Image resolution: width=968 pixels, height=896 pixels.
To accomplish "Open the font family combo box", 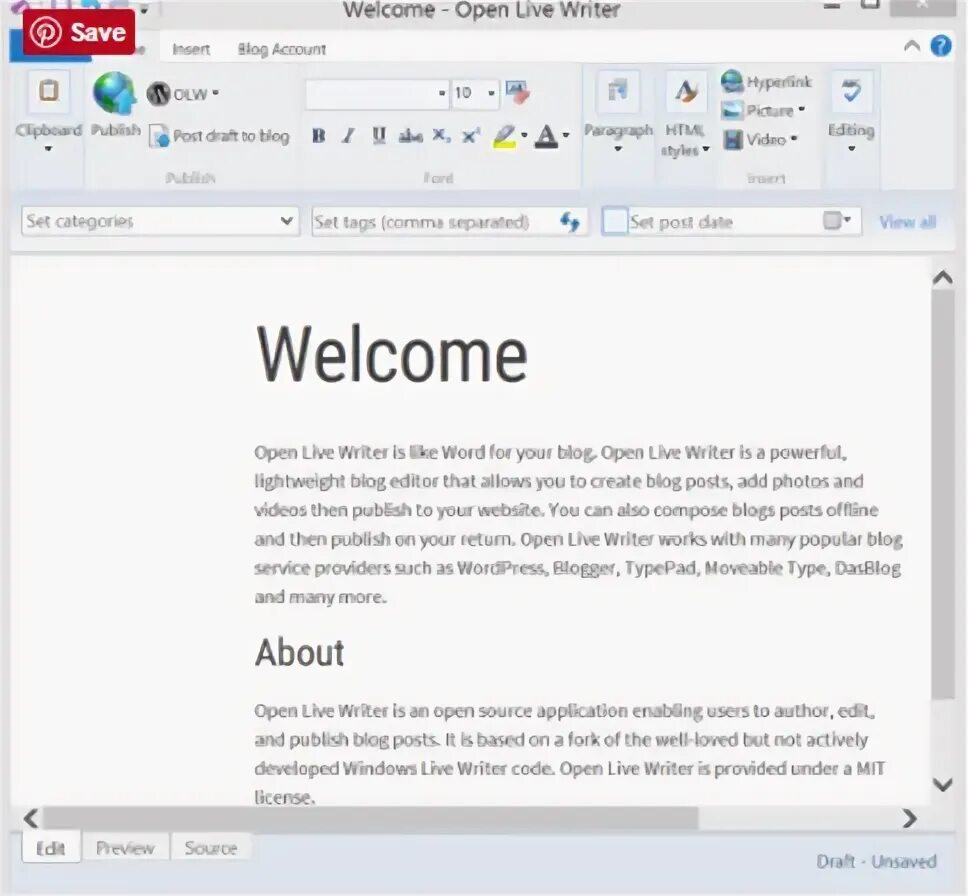I will coord(377,94).
